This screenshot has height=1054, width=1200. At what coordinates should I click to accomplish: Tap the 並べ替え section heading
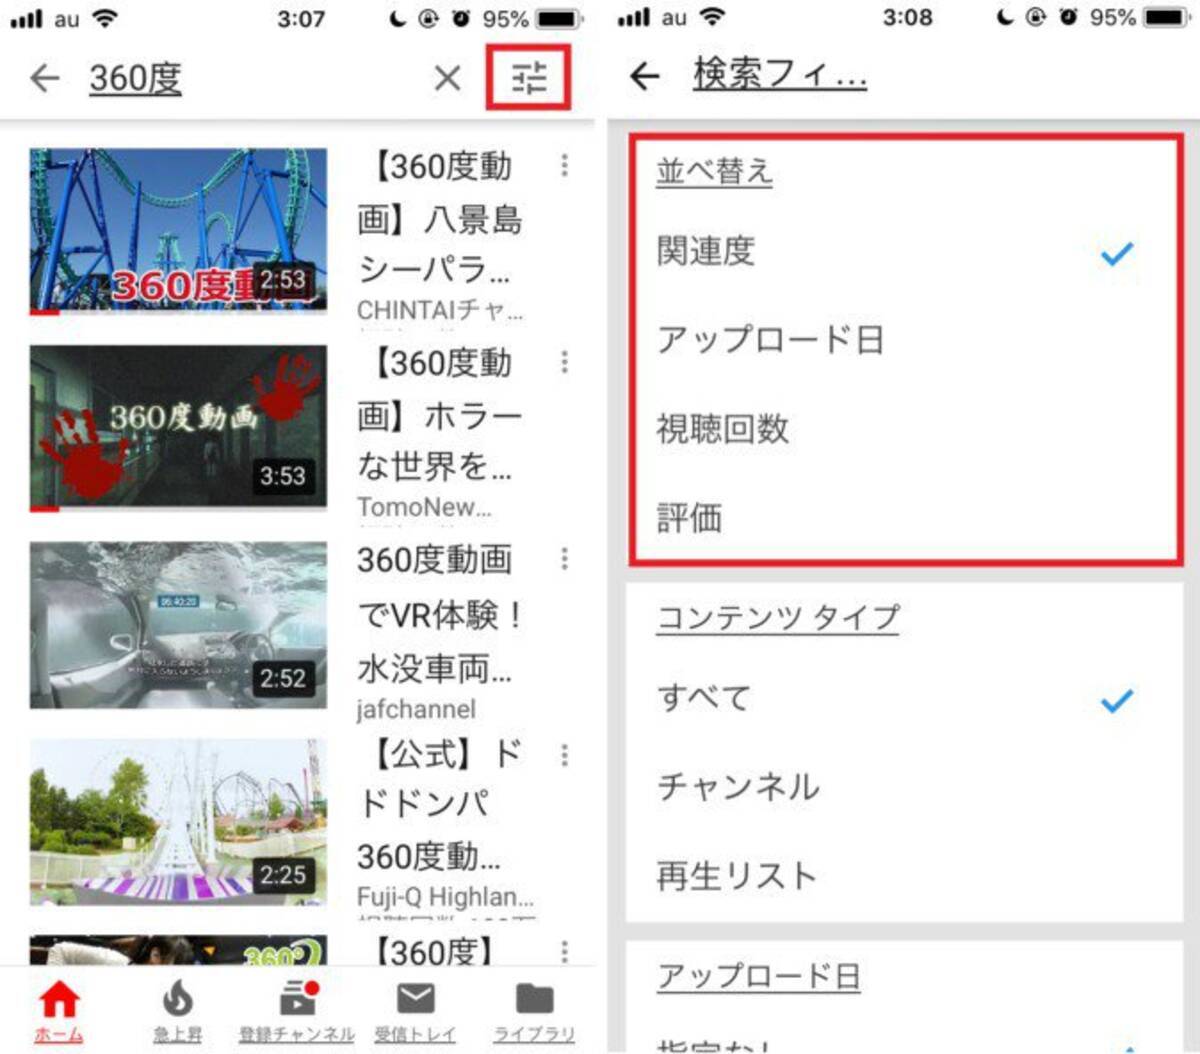(714, 171)
